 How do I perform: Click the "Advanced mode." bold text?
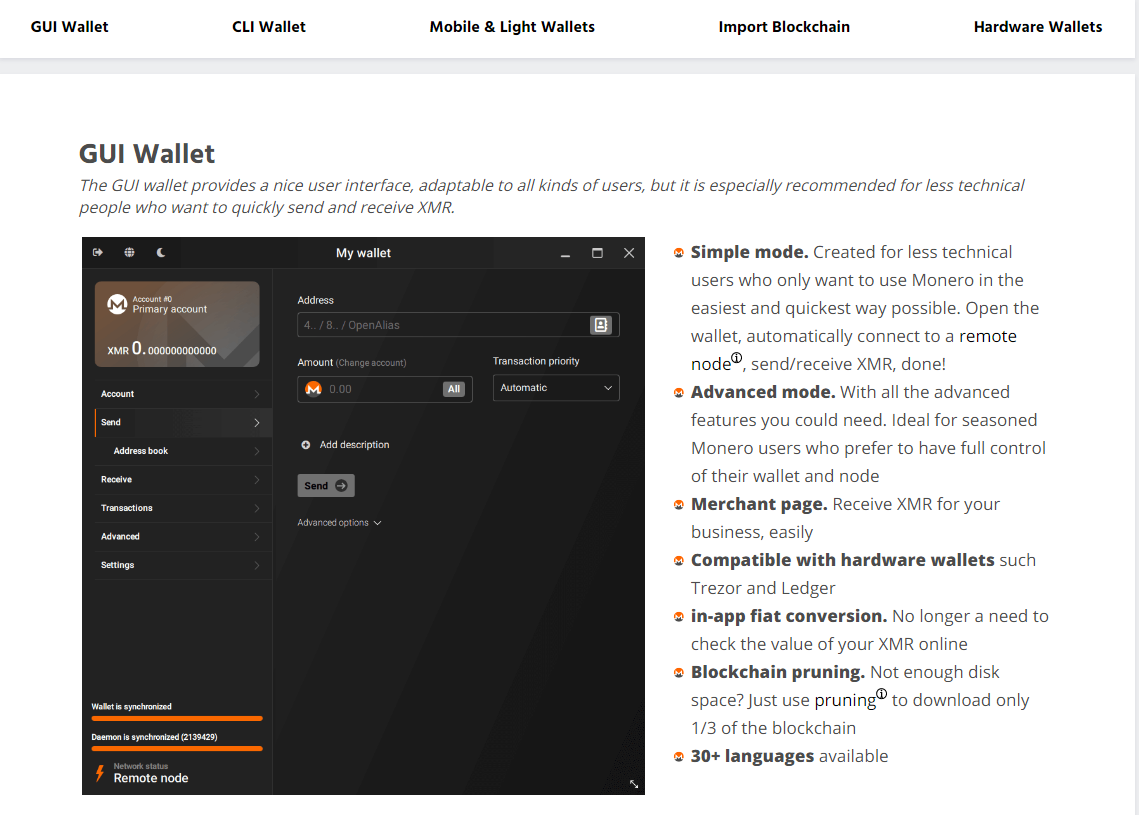click(763, 392)
